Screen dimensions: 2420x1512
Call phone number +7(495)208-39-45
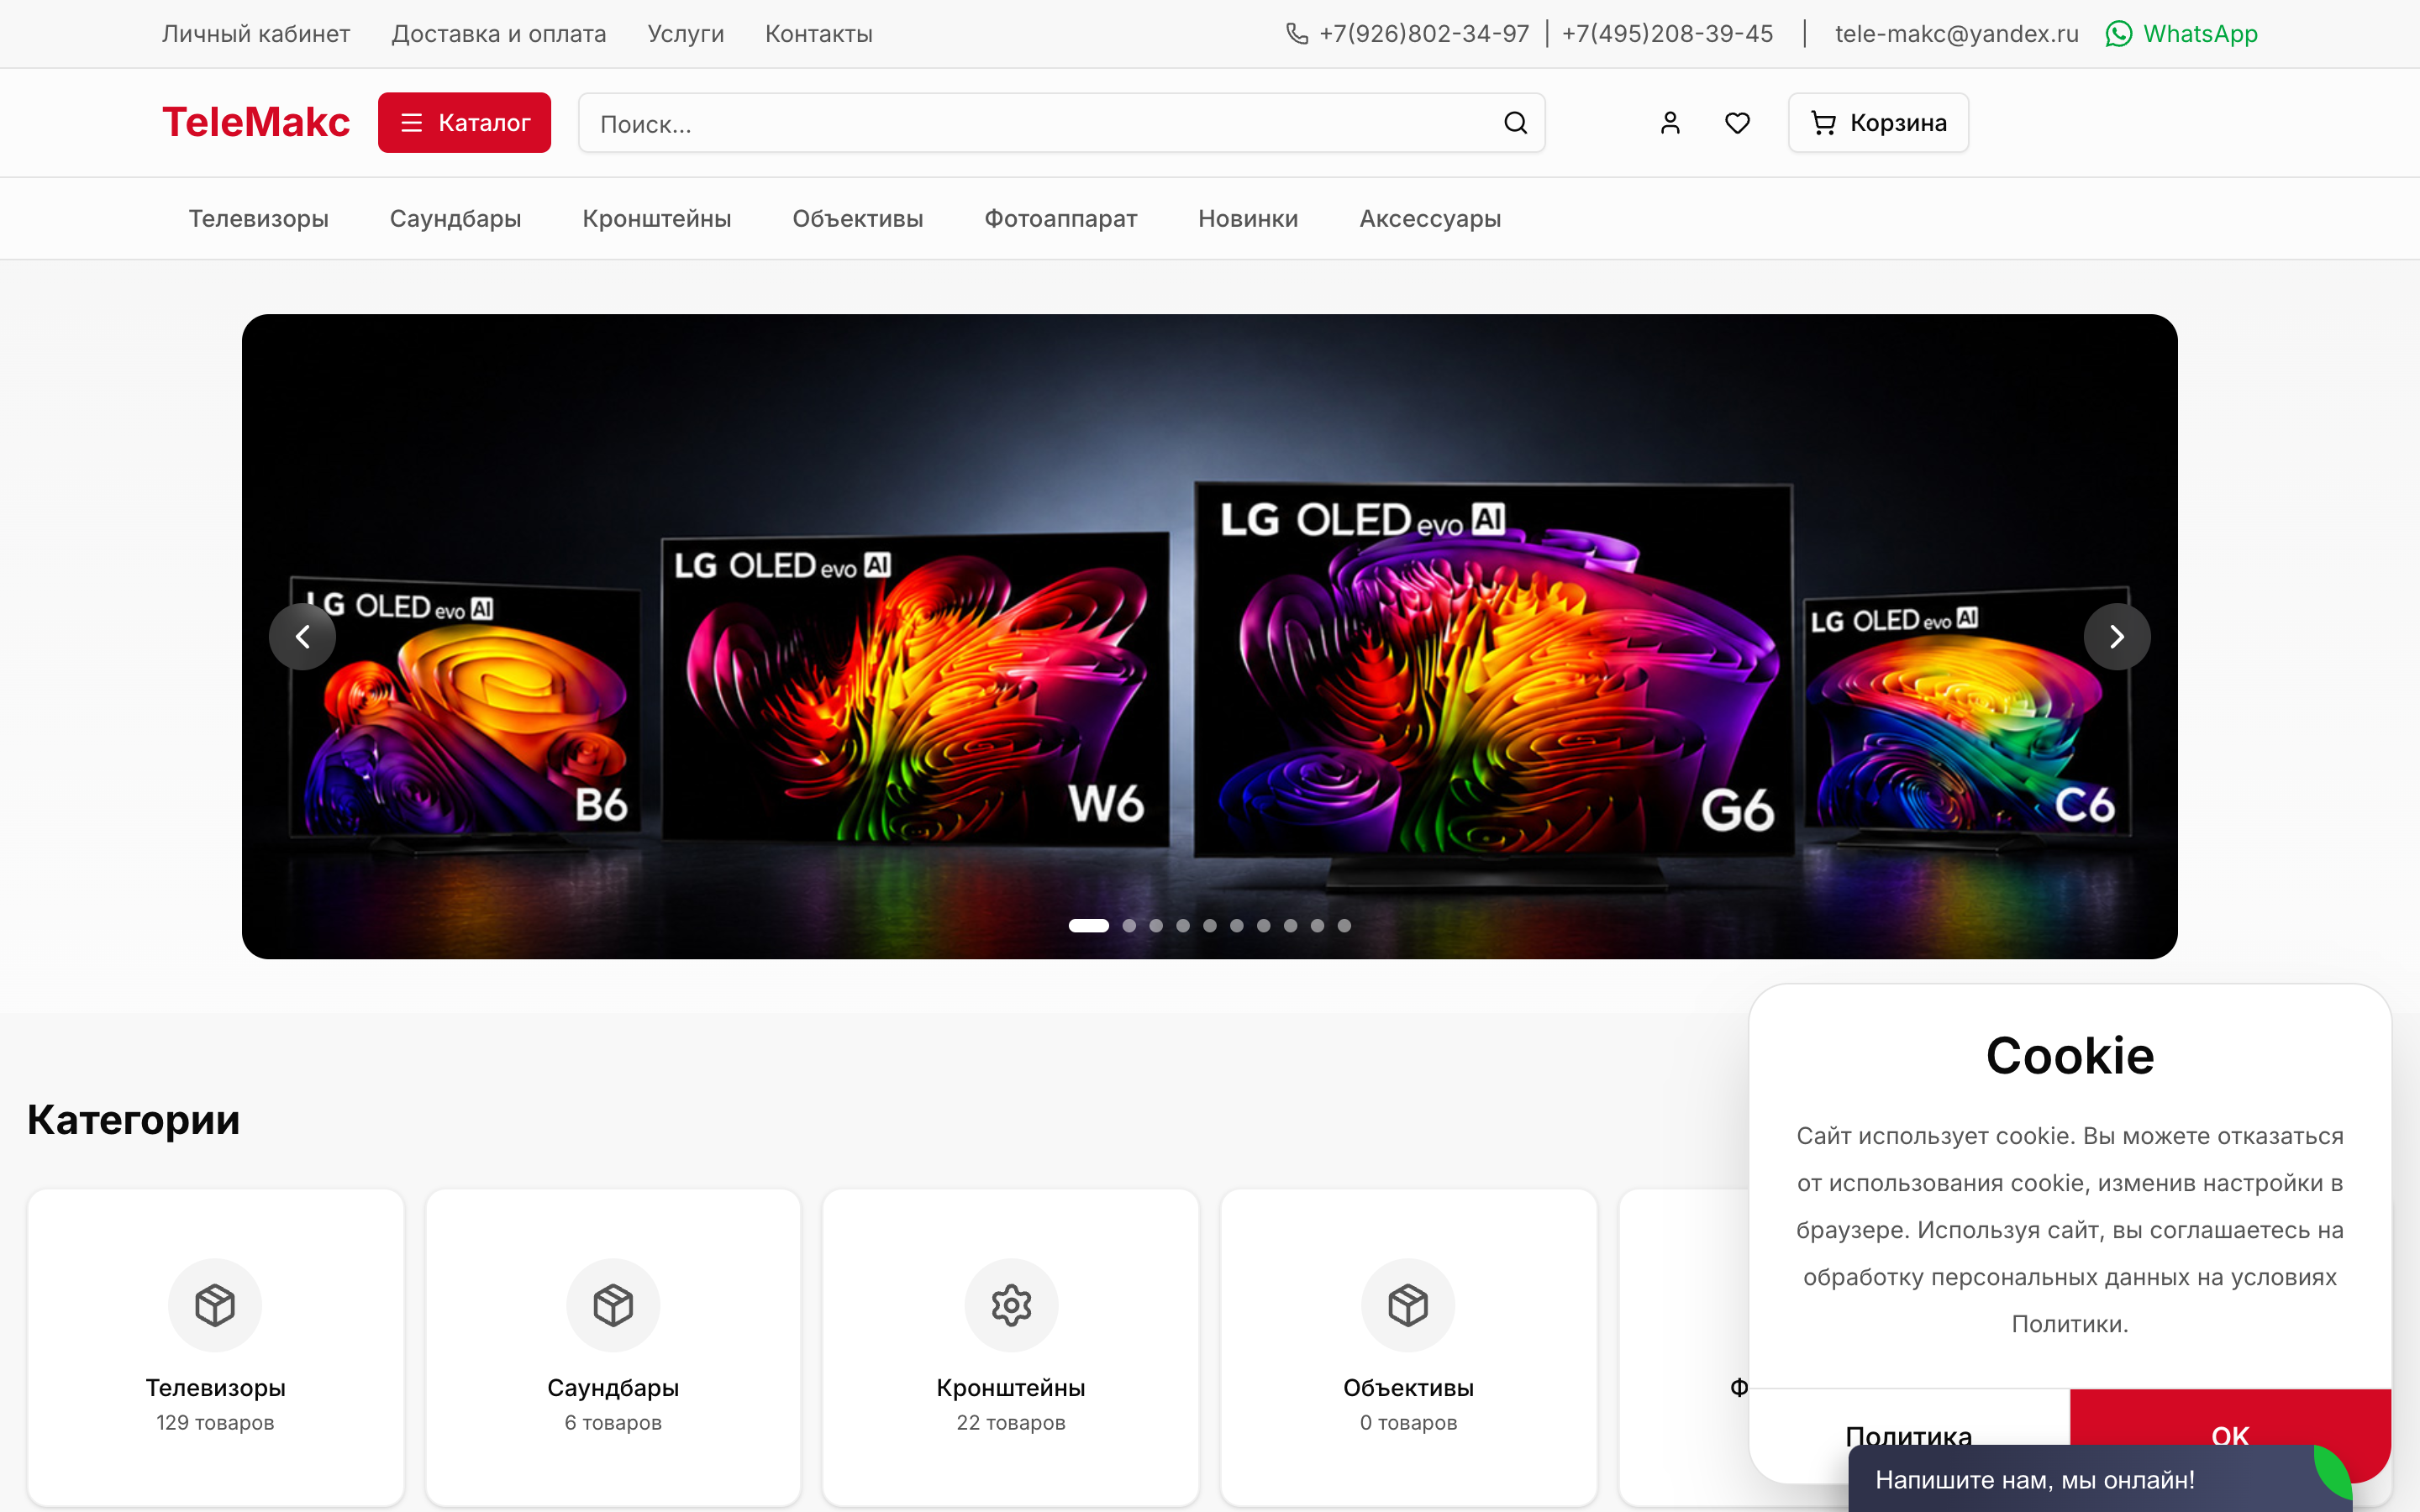[1667, 34]
